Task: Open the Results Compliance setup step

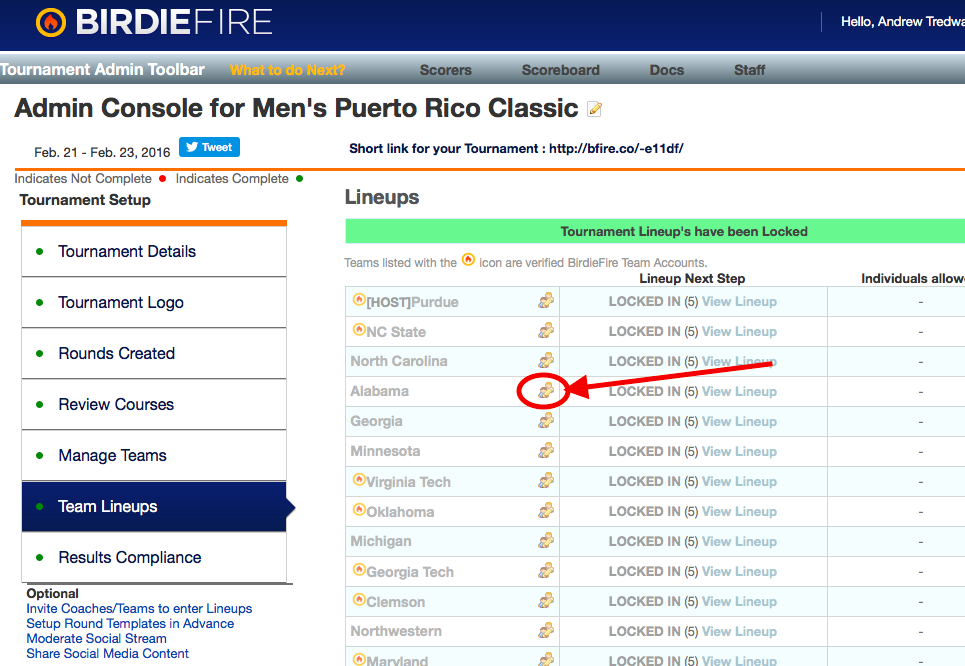Action: pos(130,557)
